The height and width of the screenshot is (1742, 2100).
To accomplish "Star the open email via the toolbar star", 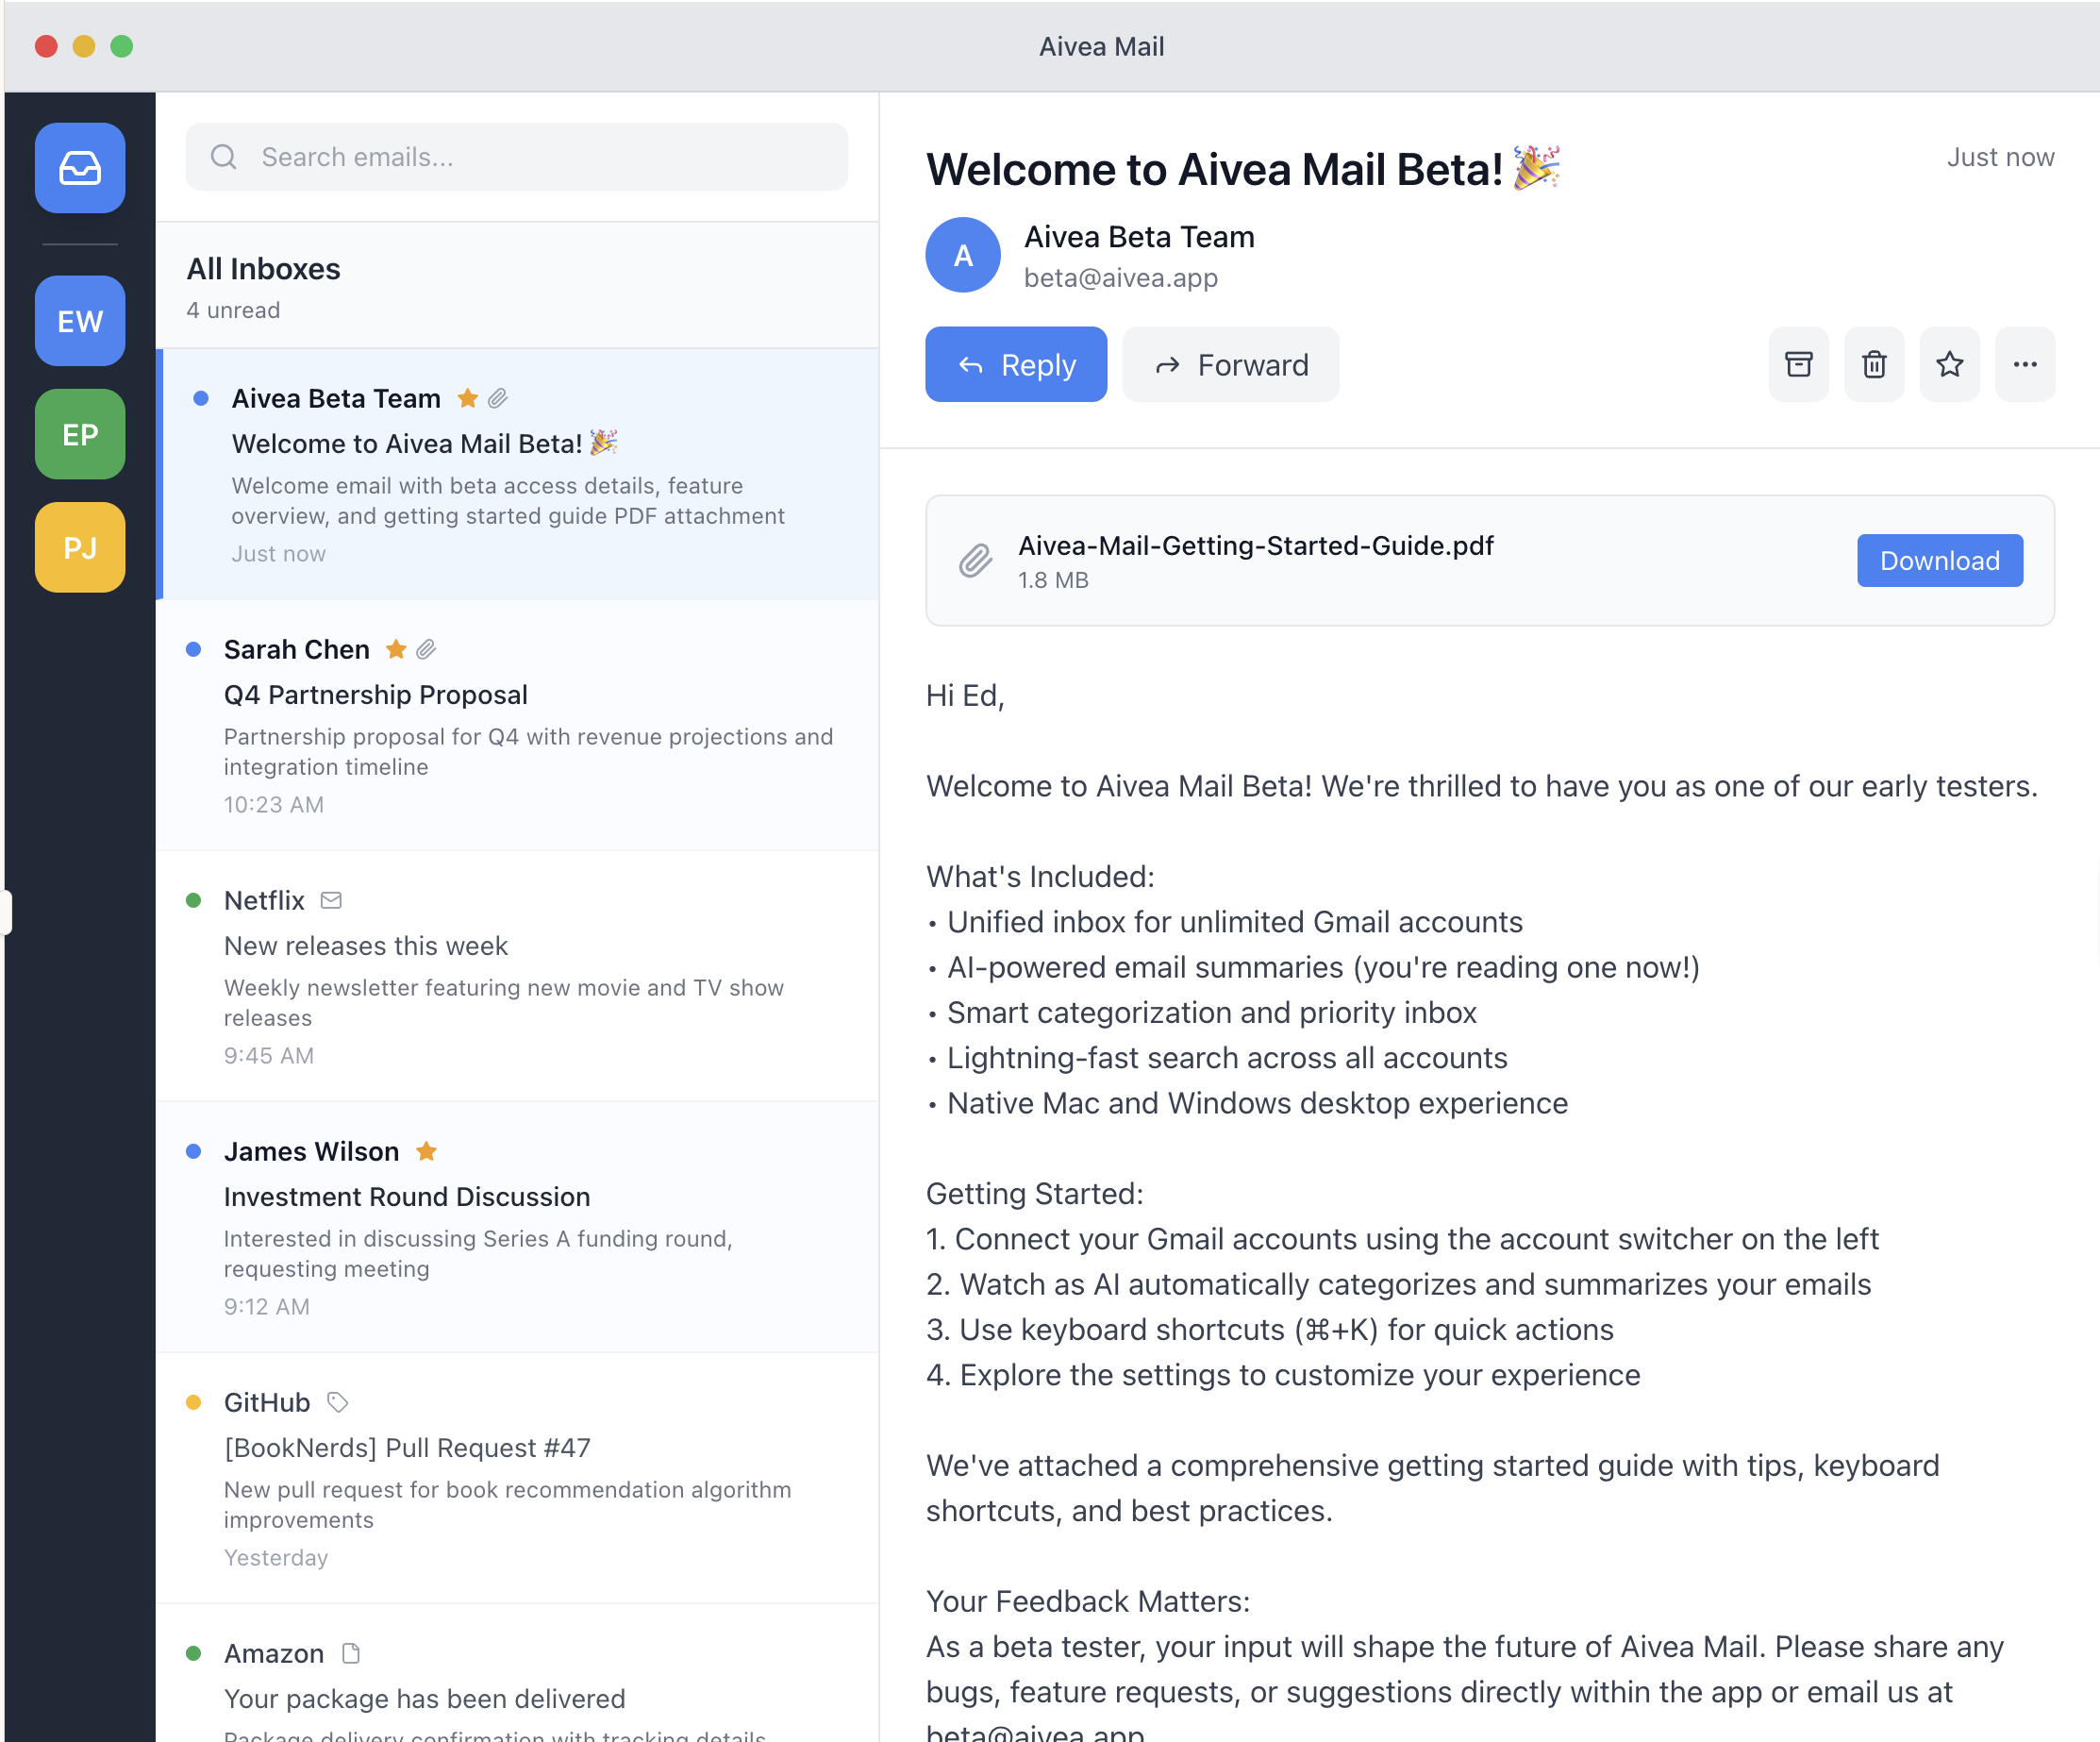I will click(x=1949, y=364).
